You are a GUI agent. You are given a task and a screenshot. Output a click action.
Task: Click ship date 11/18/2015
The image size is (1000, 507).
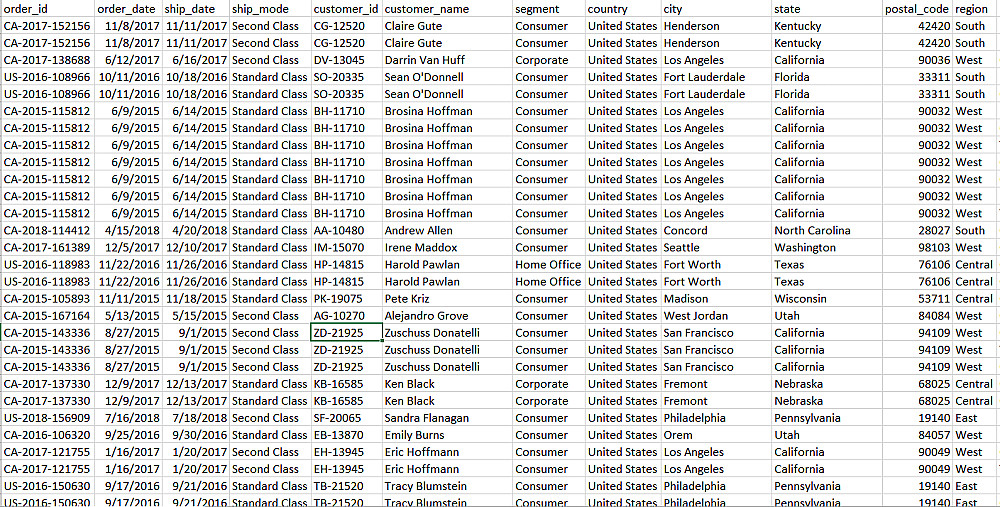(195, 298)
